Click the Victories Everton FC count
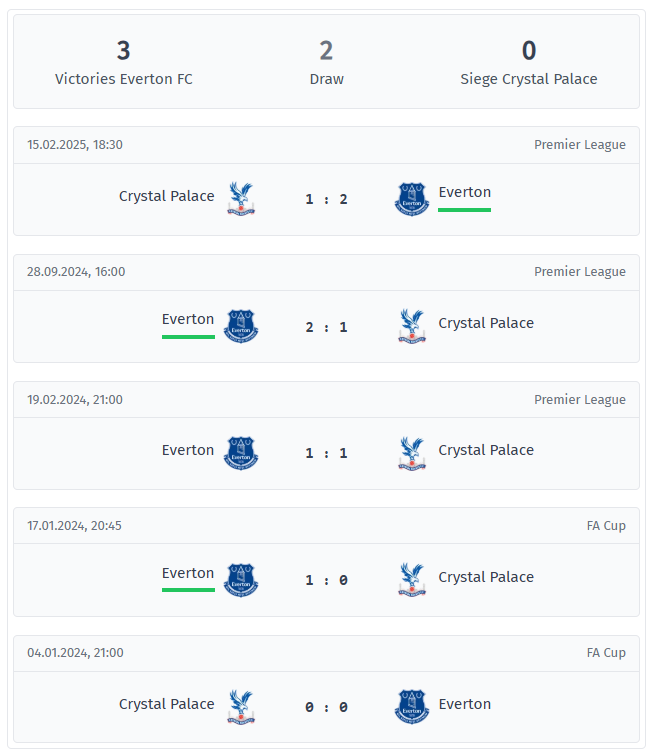The height and width of the screenshot is (753, 651). 124,51
